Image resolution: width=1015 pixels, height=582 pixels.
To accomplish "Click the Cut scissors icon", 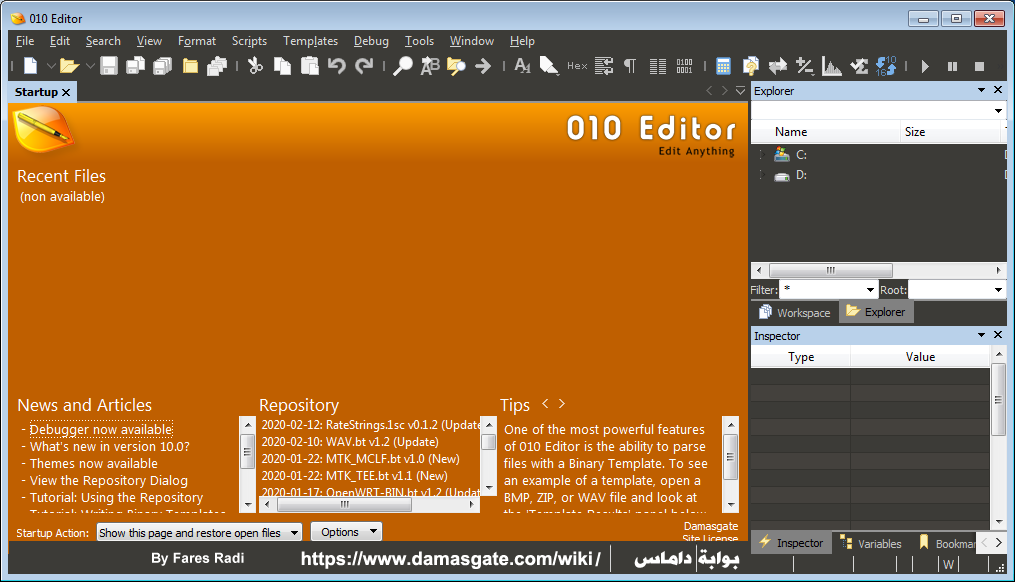I will [255, 65].
